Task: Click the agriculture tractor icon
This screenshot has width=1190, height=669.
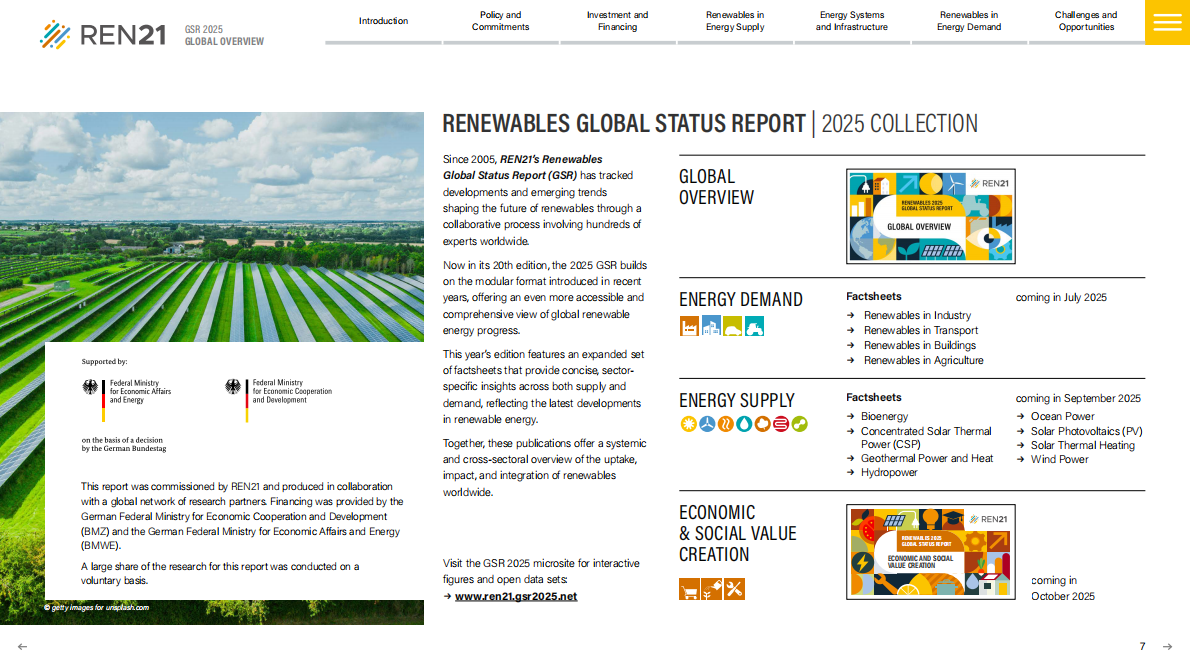Action: (x=754, y=326)
